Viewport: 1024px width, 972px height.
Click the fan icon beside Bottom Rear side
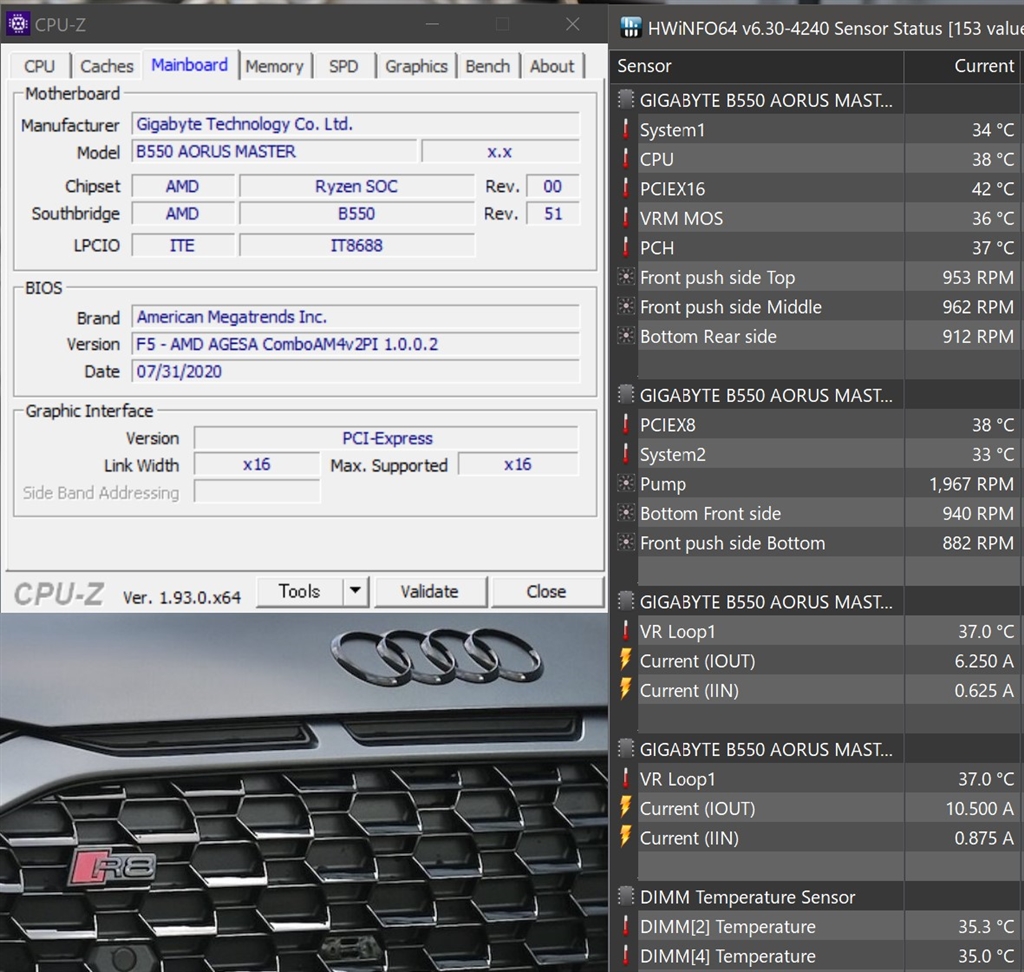626,336
